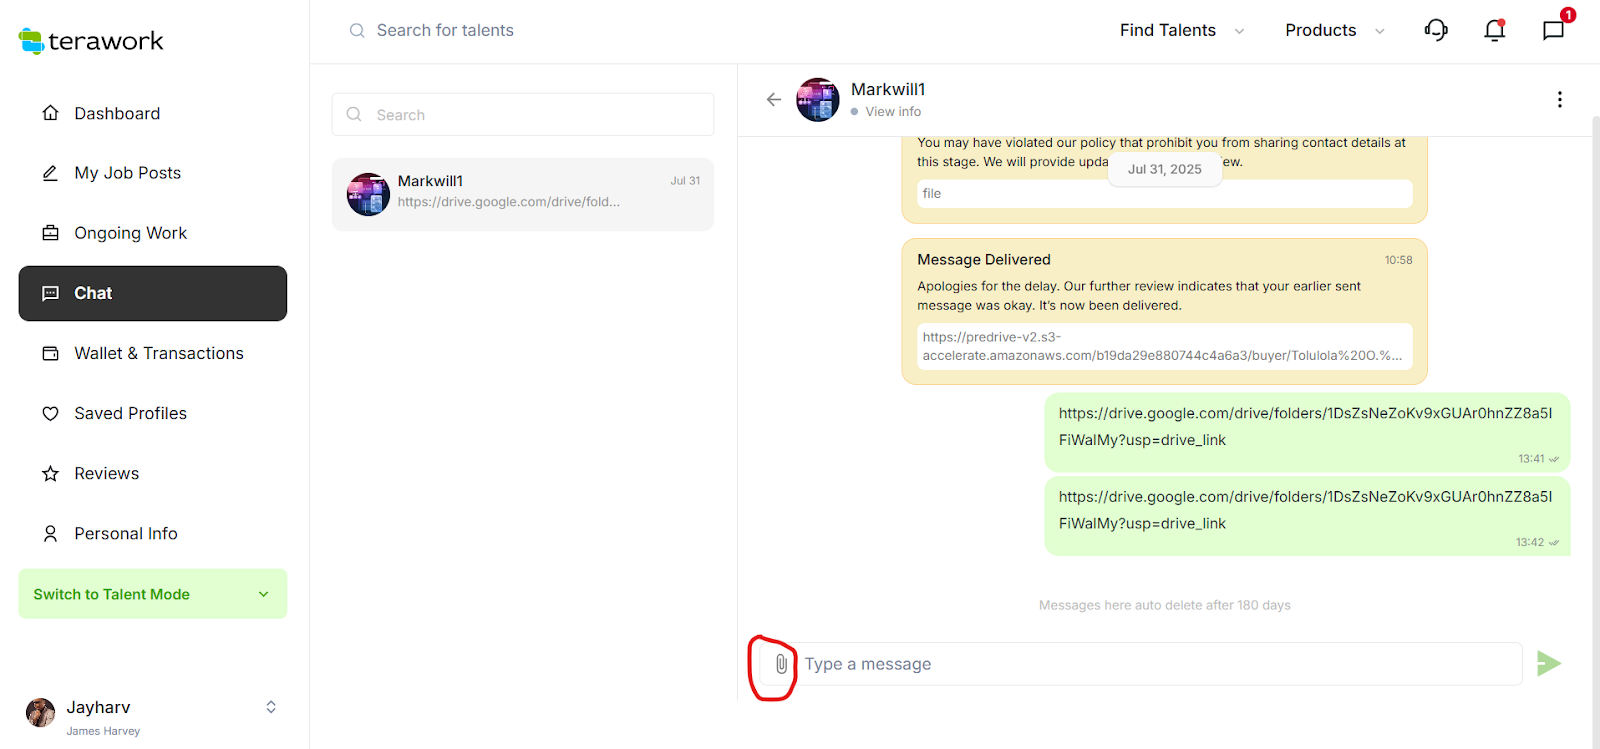Send message with green arrow icon
1600x749 pixels.
[1548, 664]
